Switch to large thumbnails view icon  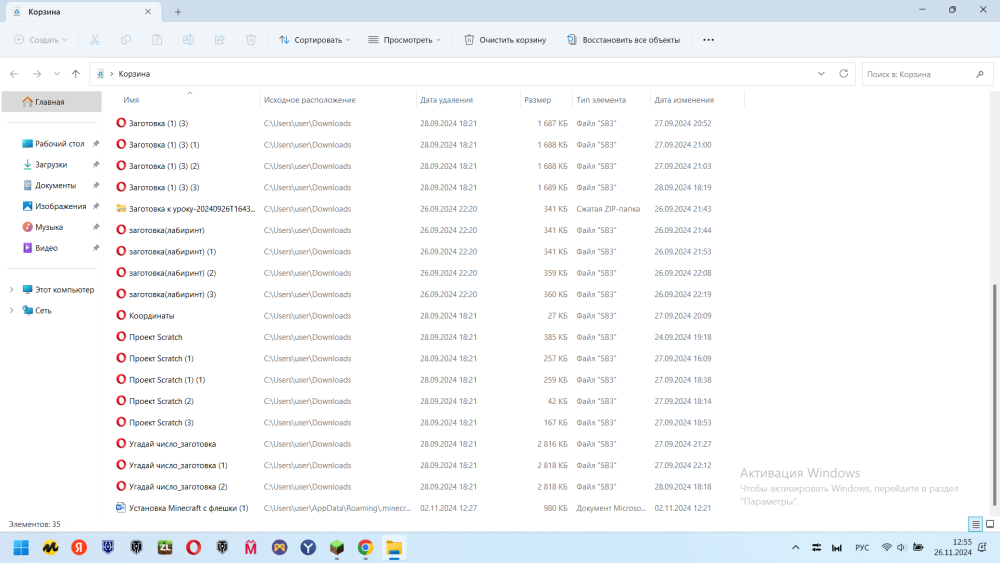click(x=990, y=524)
